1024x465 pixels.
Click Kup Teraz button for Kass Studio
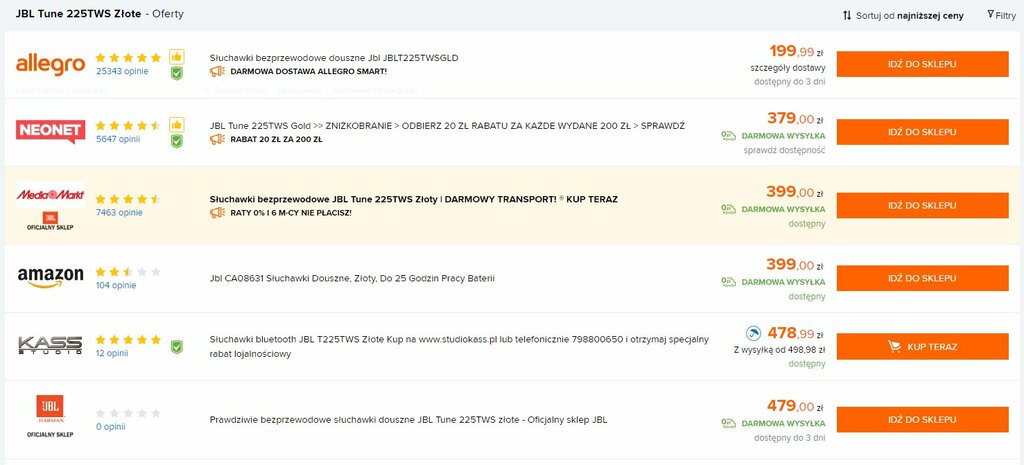tap(922, 347)
